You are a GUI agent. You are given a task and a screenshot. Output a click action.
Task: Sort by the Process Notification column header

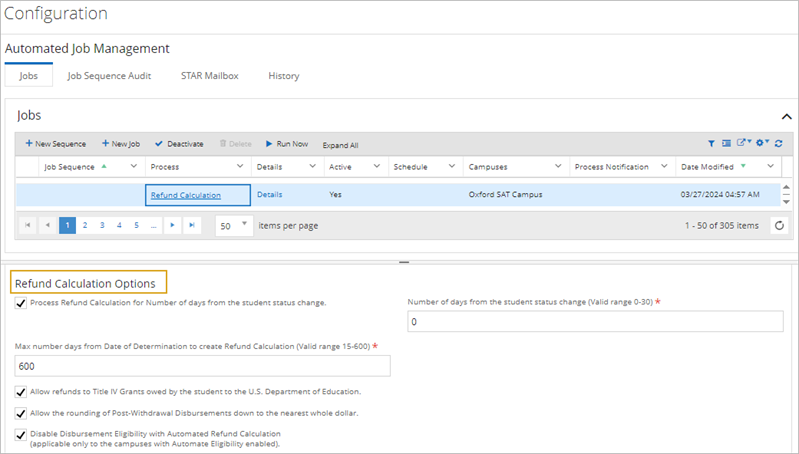click(611, 167)
